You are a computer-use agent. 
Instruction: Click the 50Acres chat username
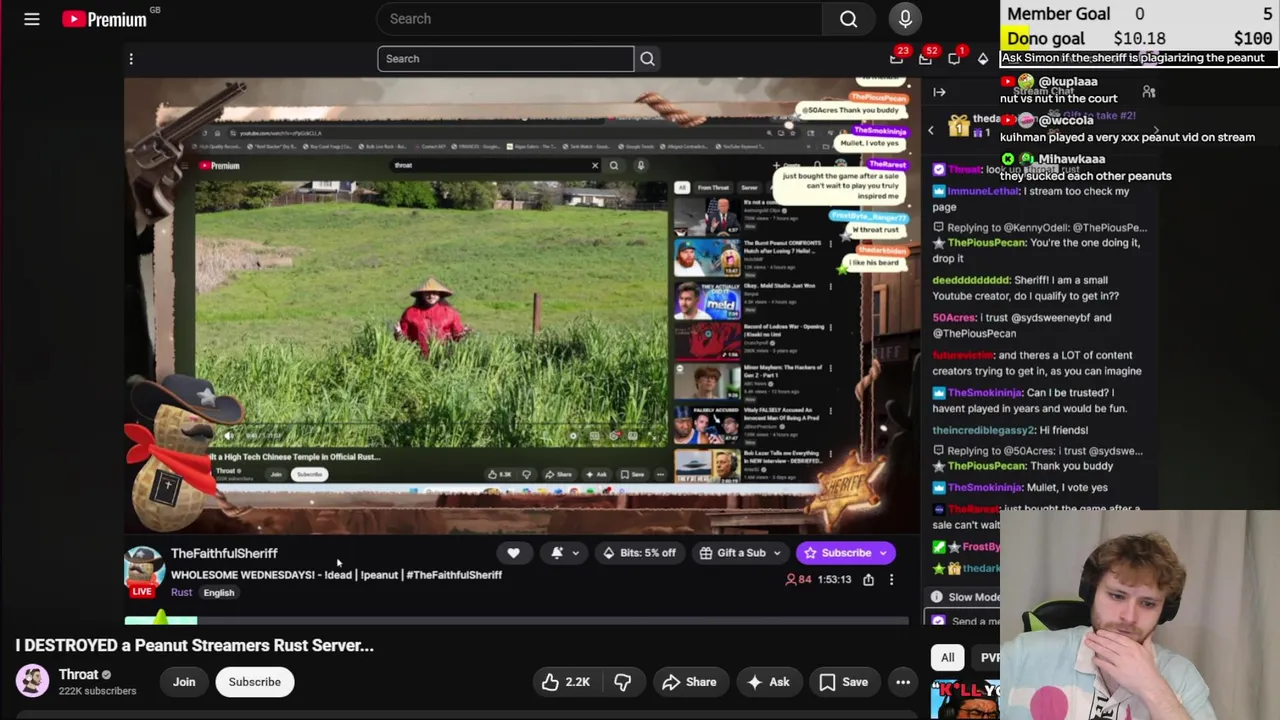[954, 317]
